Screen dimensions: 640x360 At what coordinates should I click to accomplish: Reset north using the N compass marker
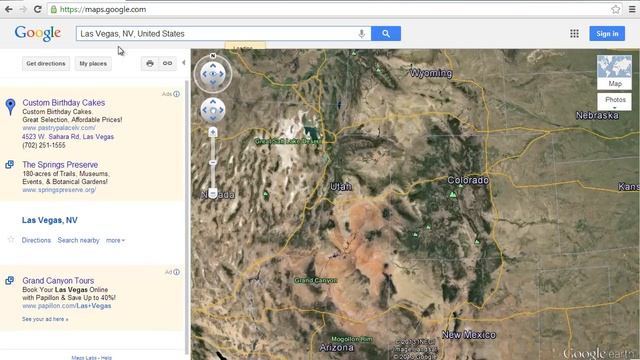(x=213, y=56)
